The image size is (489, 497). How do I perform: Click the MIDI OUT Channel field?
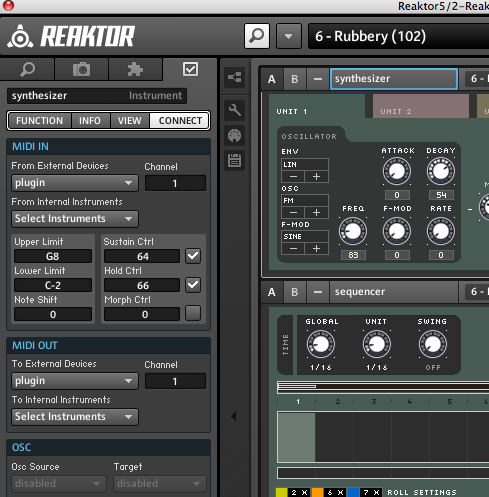point(175,381)
